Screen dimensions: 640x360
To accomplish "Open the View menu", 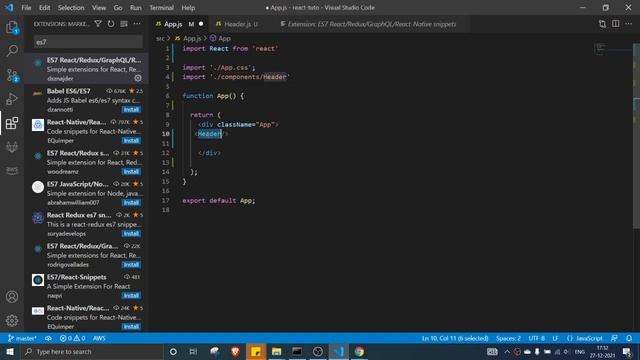I will [99, 8].
